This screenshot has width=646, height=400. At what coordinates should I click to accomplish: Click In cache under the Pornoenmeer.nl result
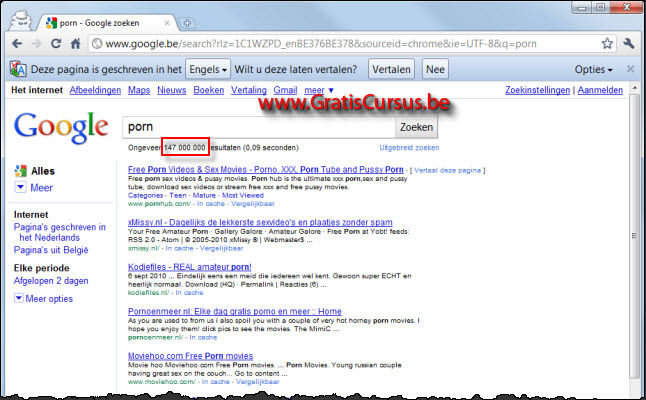click(203, 337)
